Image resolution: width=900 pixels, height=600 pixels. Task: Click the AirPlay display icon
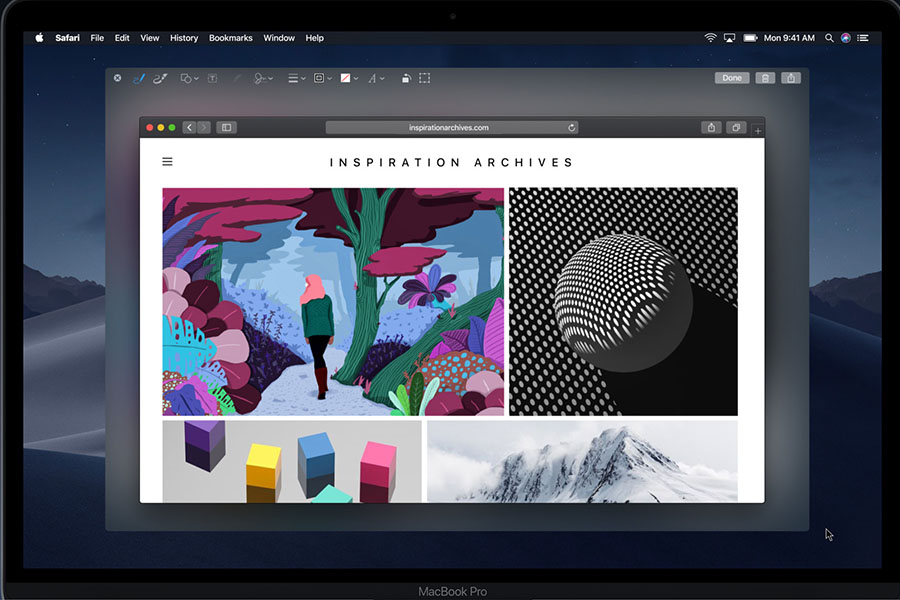pos(730,38)
